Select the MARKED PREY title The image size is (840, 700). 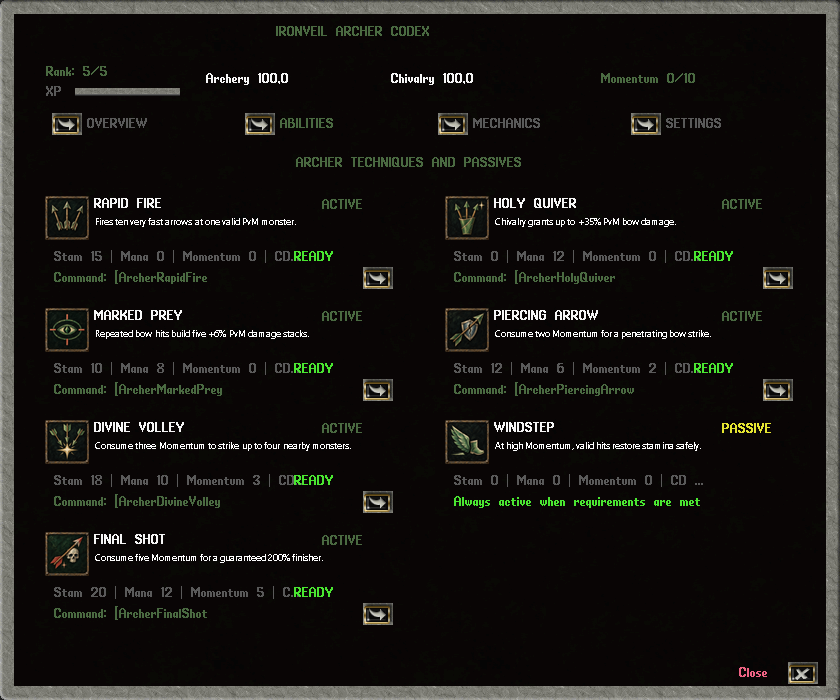[x=138, y=315]
